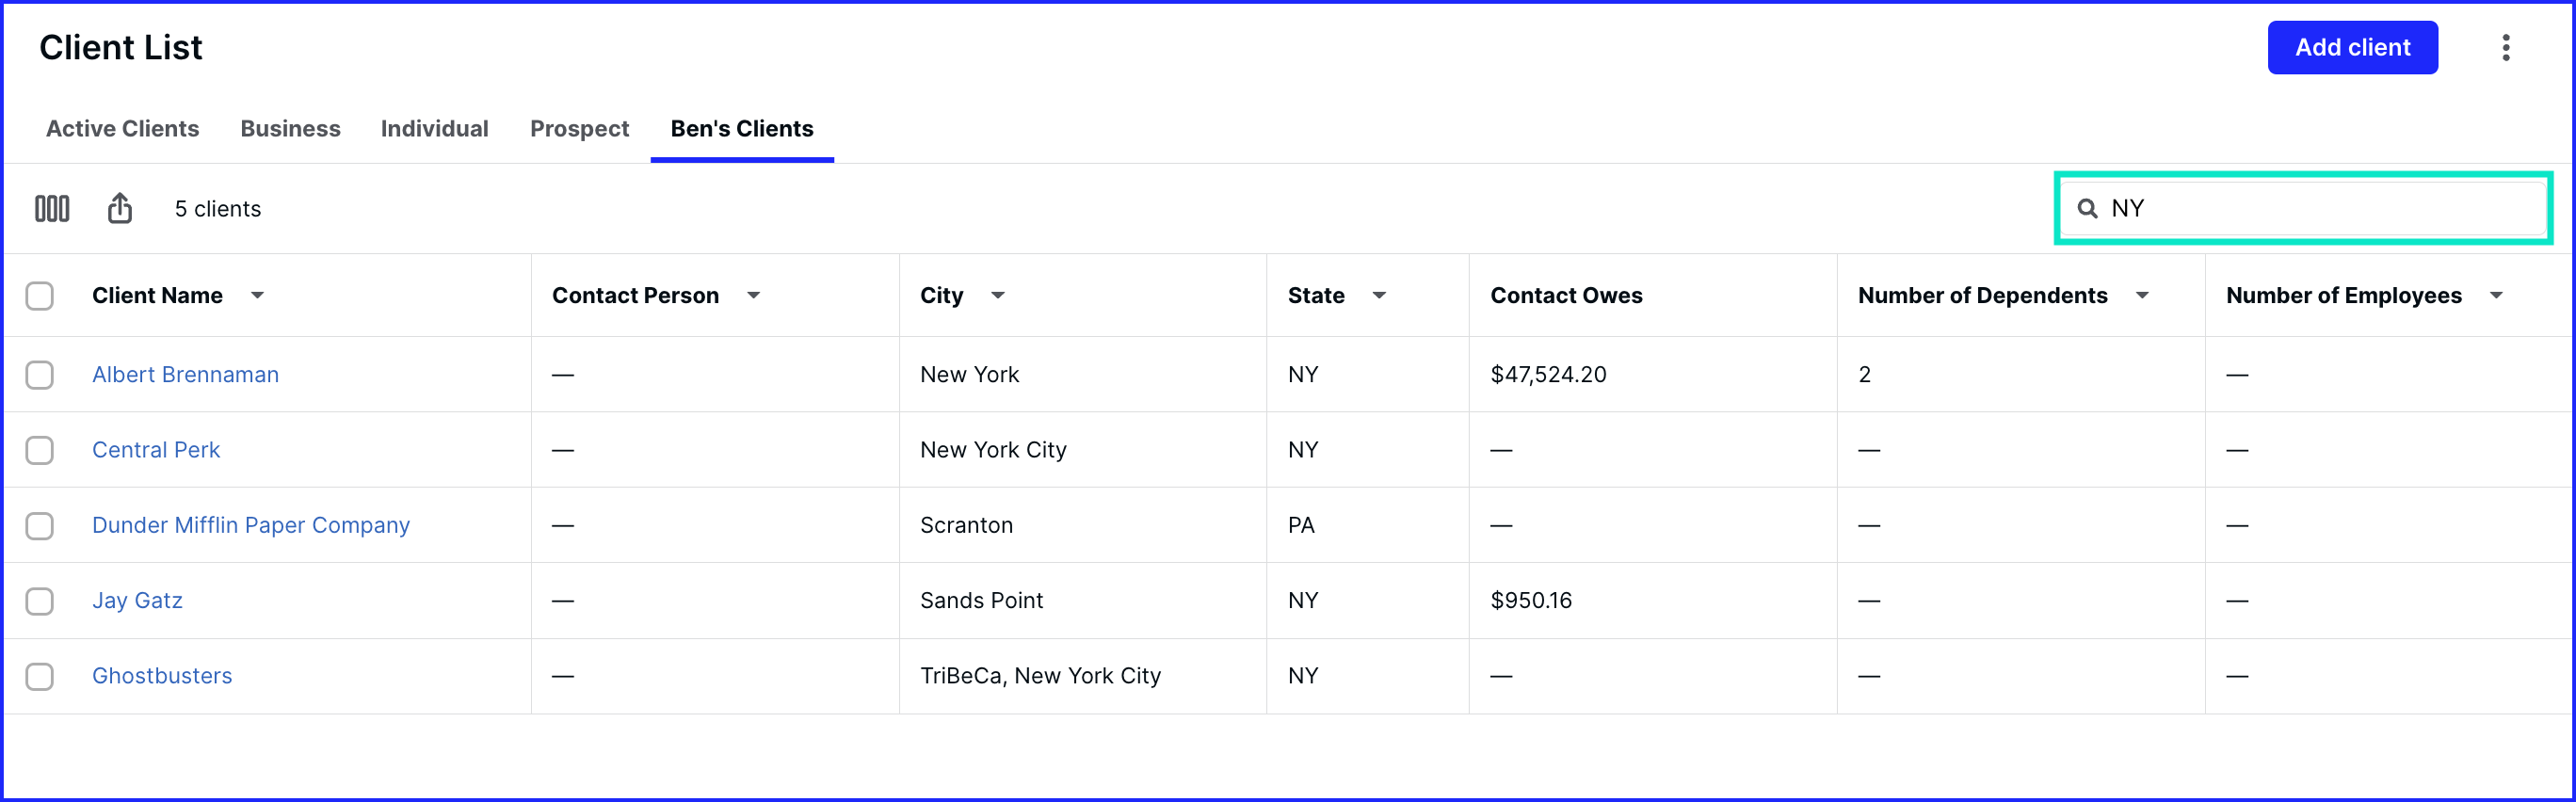2576x802 pixels.
Task: Expand the State column filter arrow
Action: (1379, 296)
